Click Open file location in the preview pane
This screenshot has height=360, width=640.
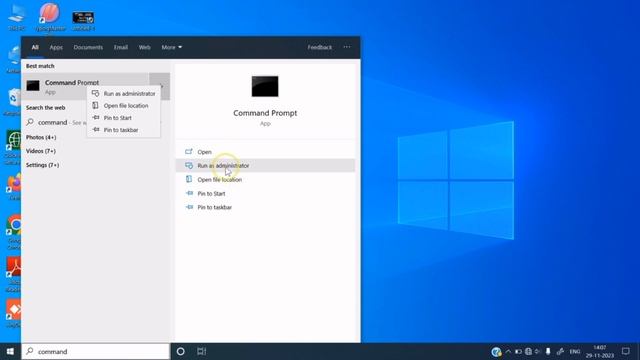click(x=265, y=180)
